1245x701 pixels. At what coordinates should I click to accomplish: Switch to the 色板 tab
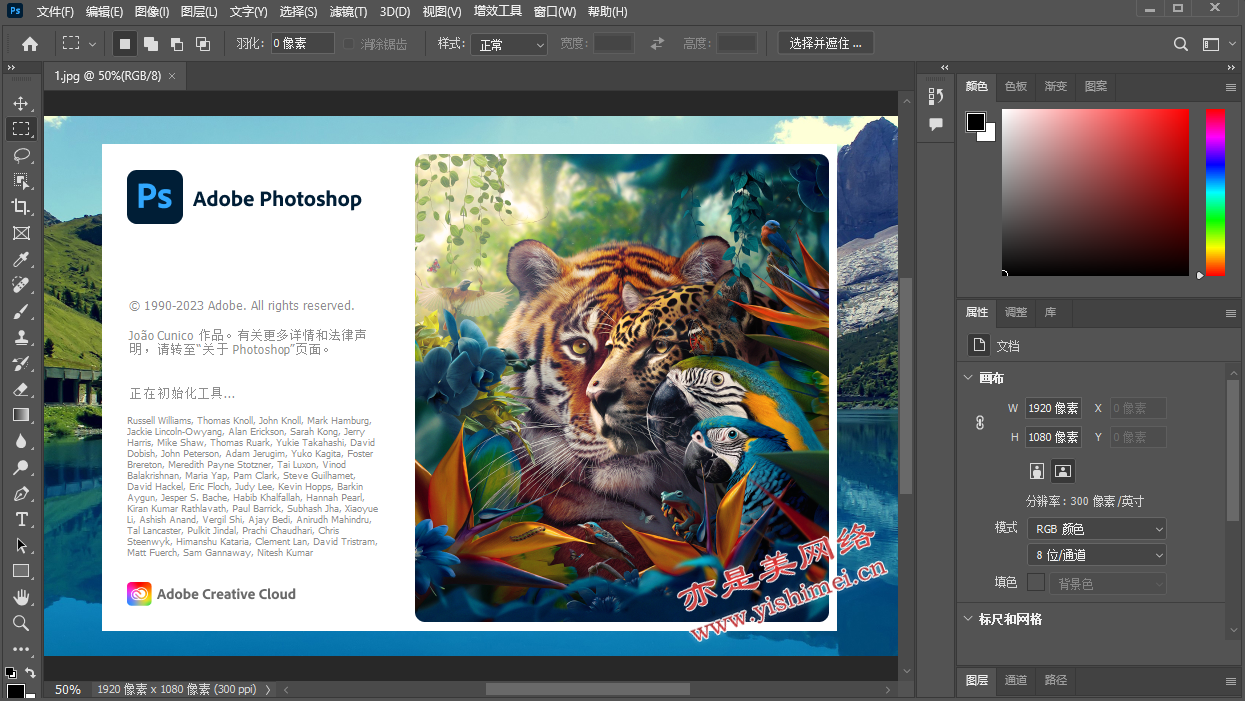[x=1016, y=87]
